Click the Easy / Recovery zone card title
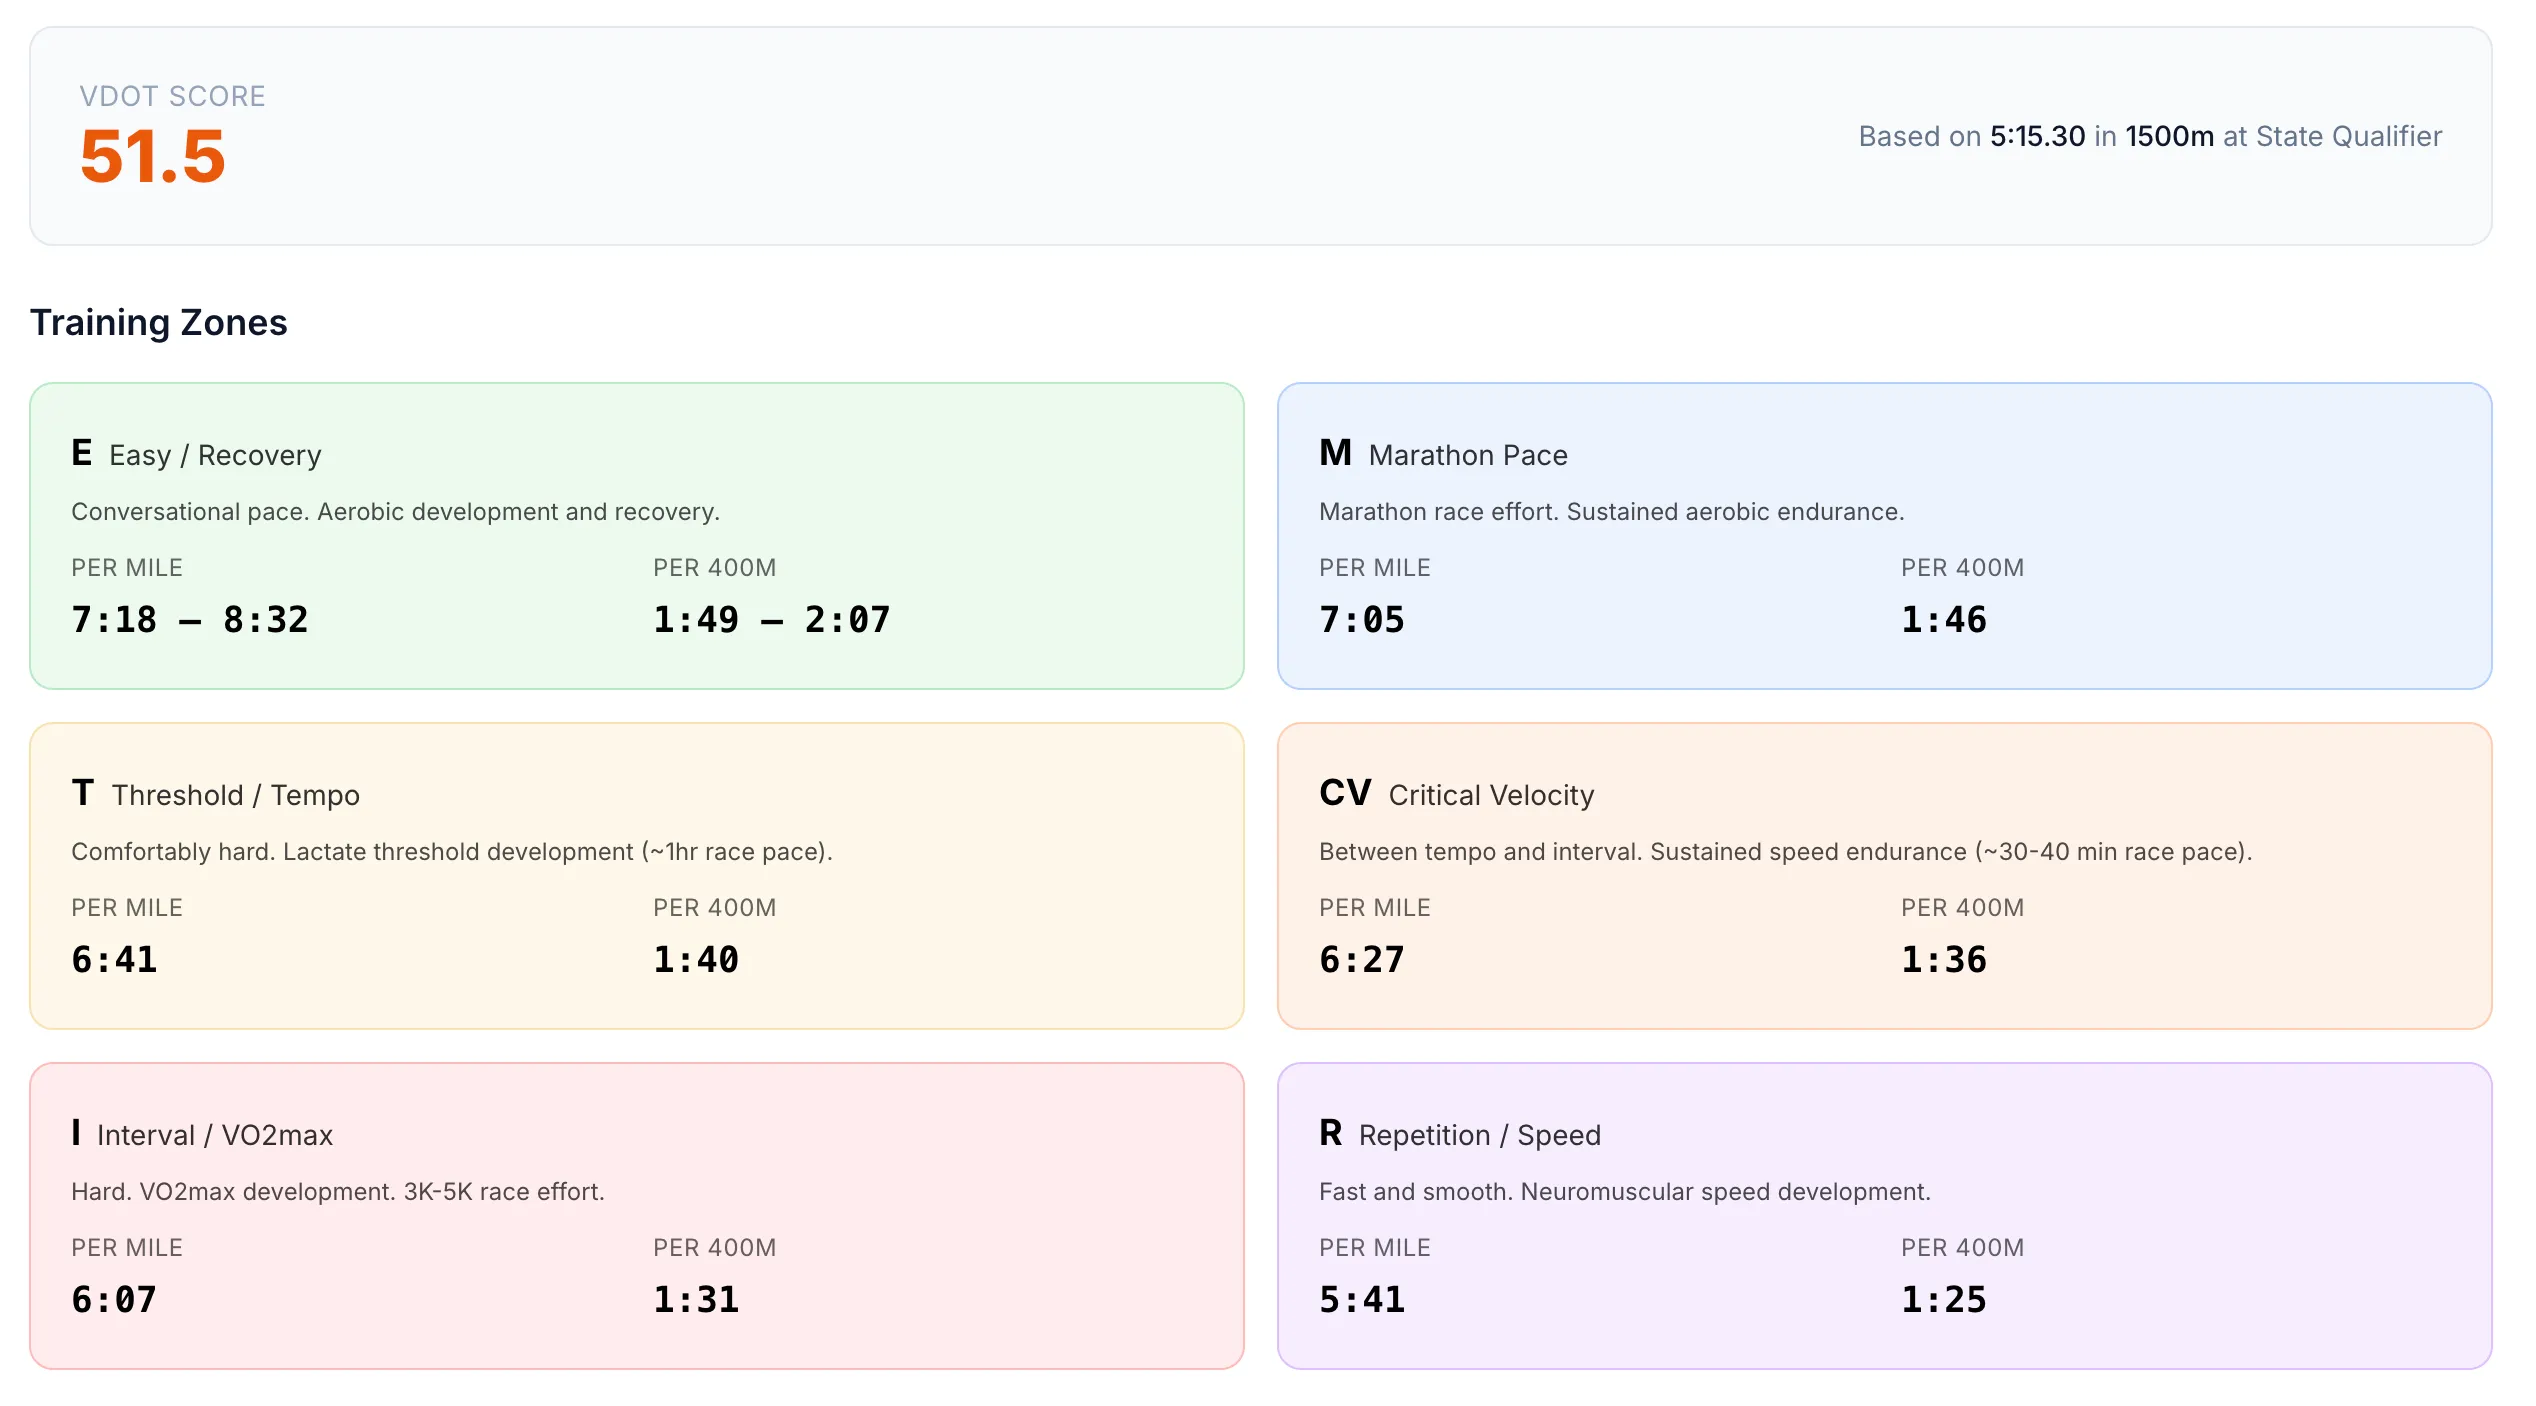This screenshot has height=1406, width=2536. click(215, 455)
